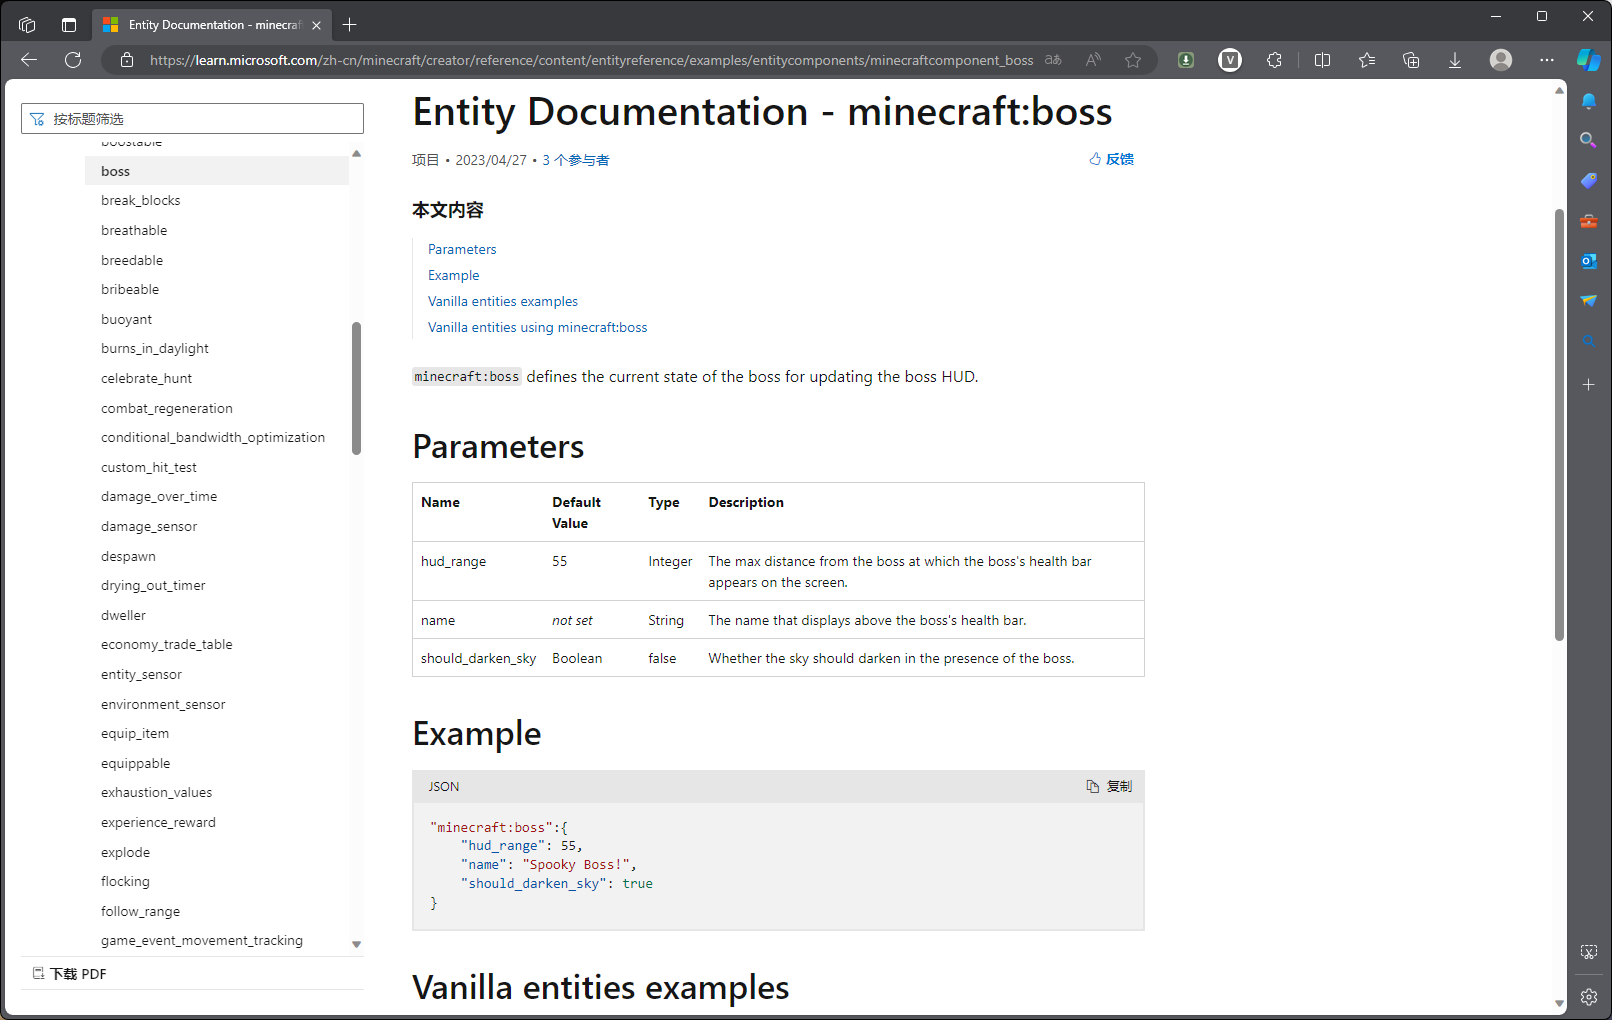Jump to Vanilla entities using minecraft:boss
The width and height of the screenshot is (1612, 1020).
click(538, 327)
